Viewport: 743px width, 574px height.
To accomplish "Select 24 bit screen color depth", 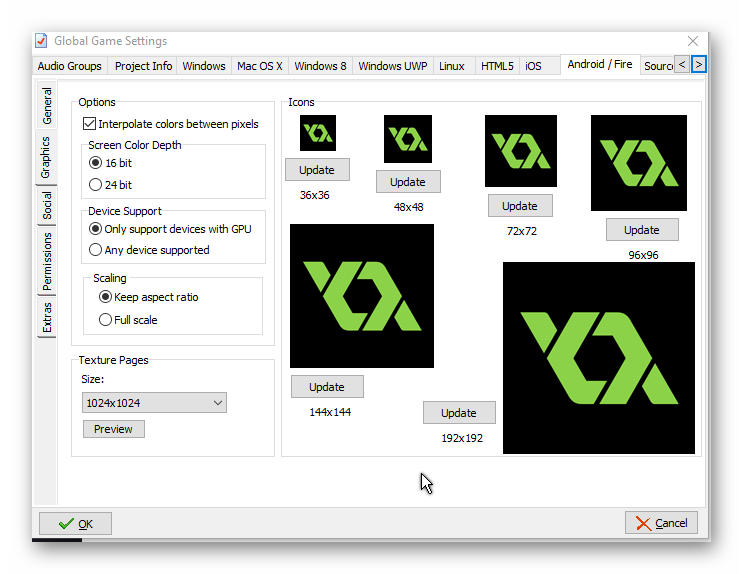I will pyautogui.click(x=96, y=184).
